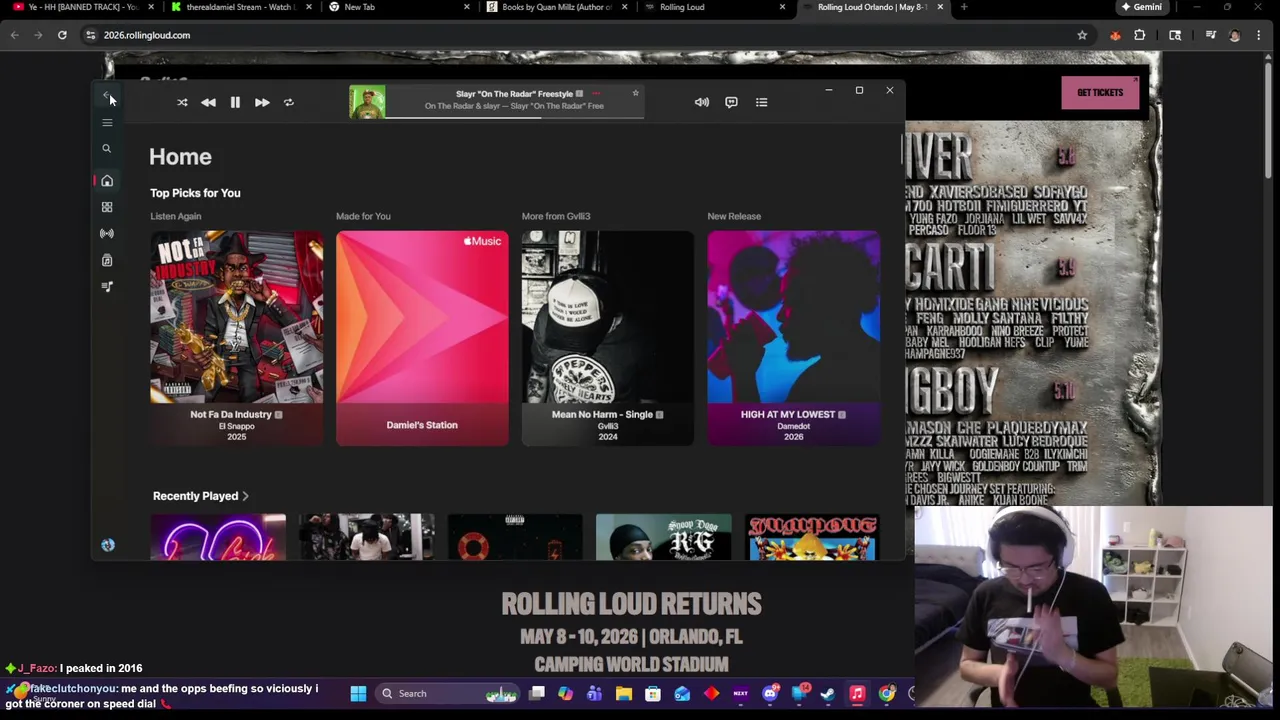
Task: Open the account avatar in the sidebar
Action: [108, 545]
